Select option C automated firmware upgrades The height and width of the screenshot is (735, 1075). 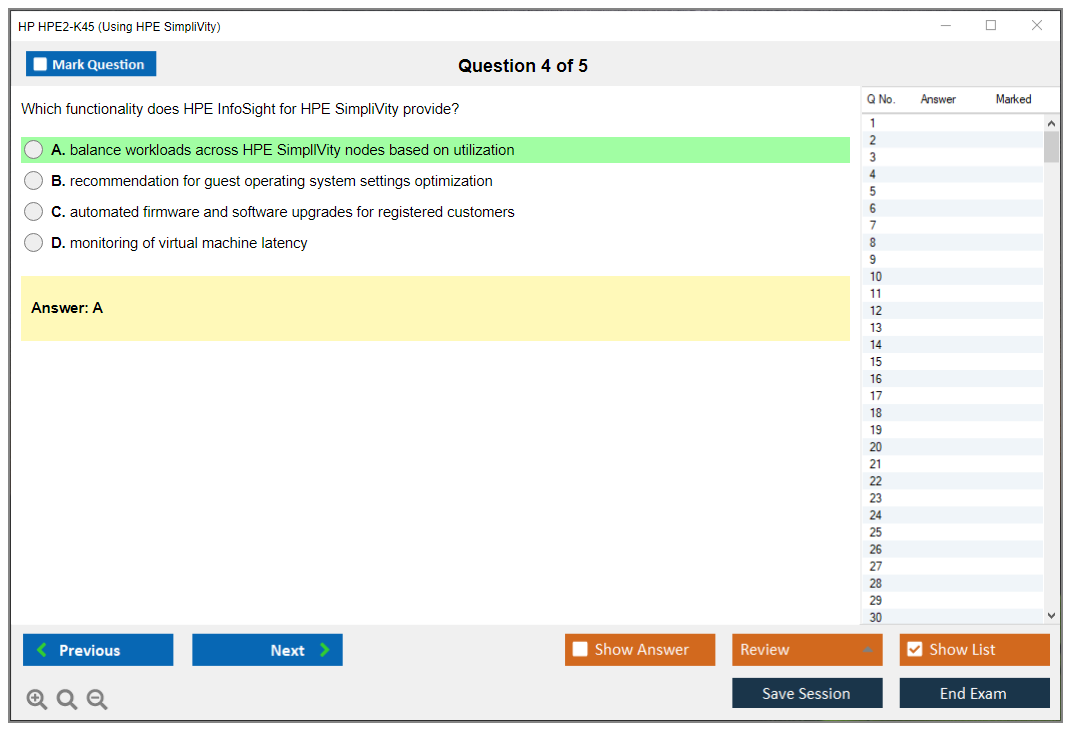[x=34, y=212]
